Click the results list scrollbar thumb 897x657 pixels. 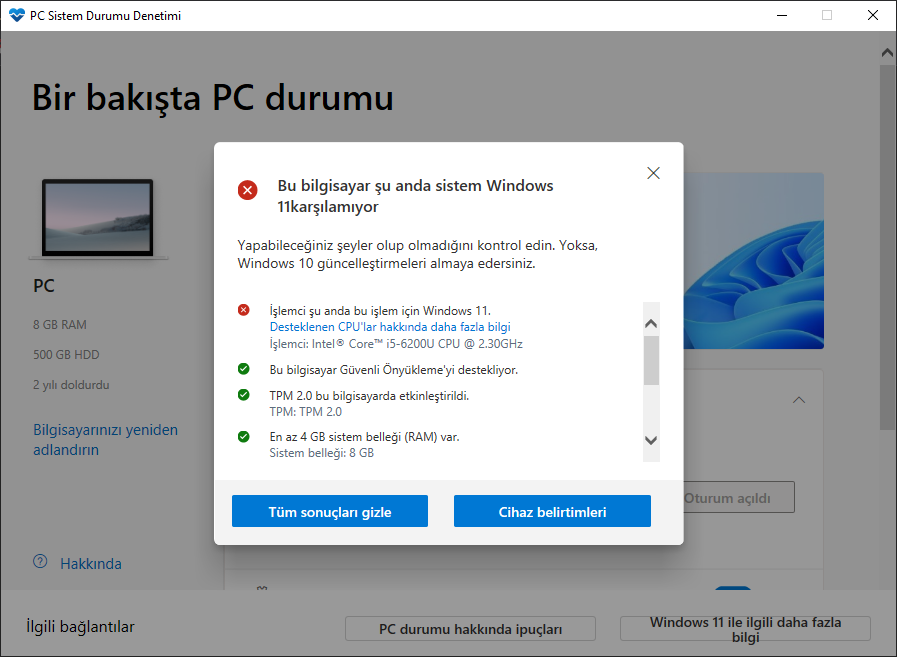click(x=651, y=361)
